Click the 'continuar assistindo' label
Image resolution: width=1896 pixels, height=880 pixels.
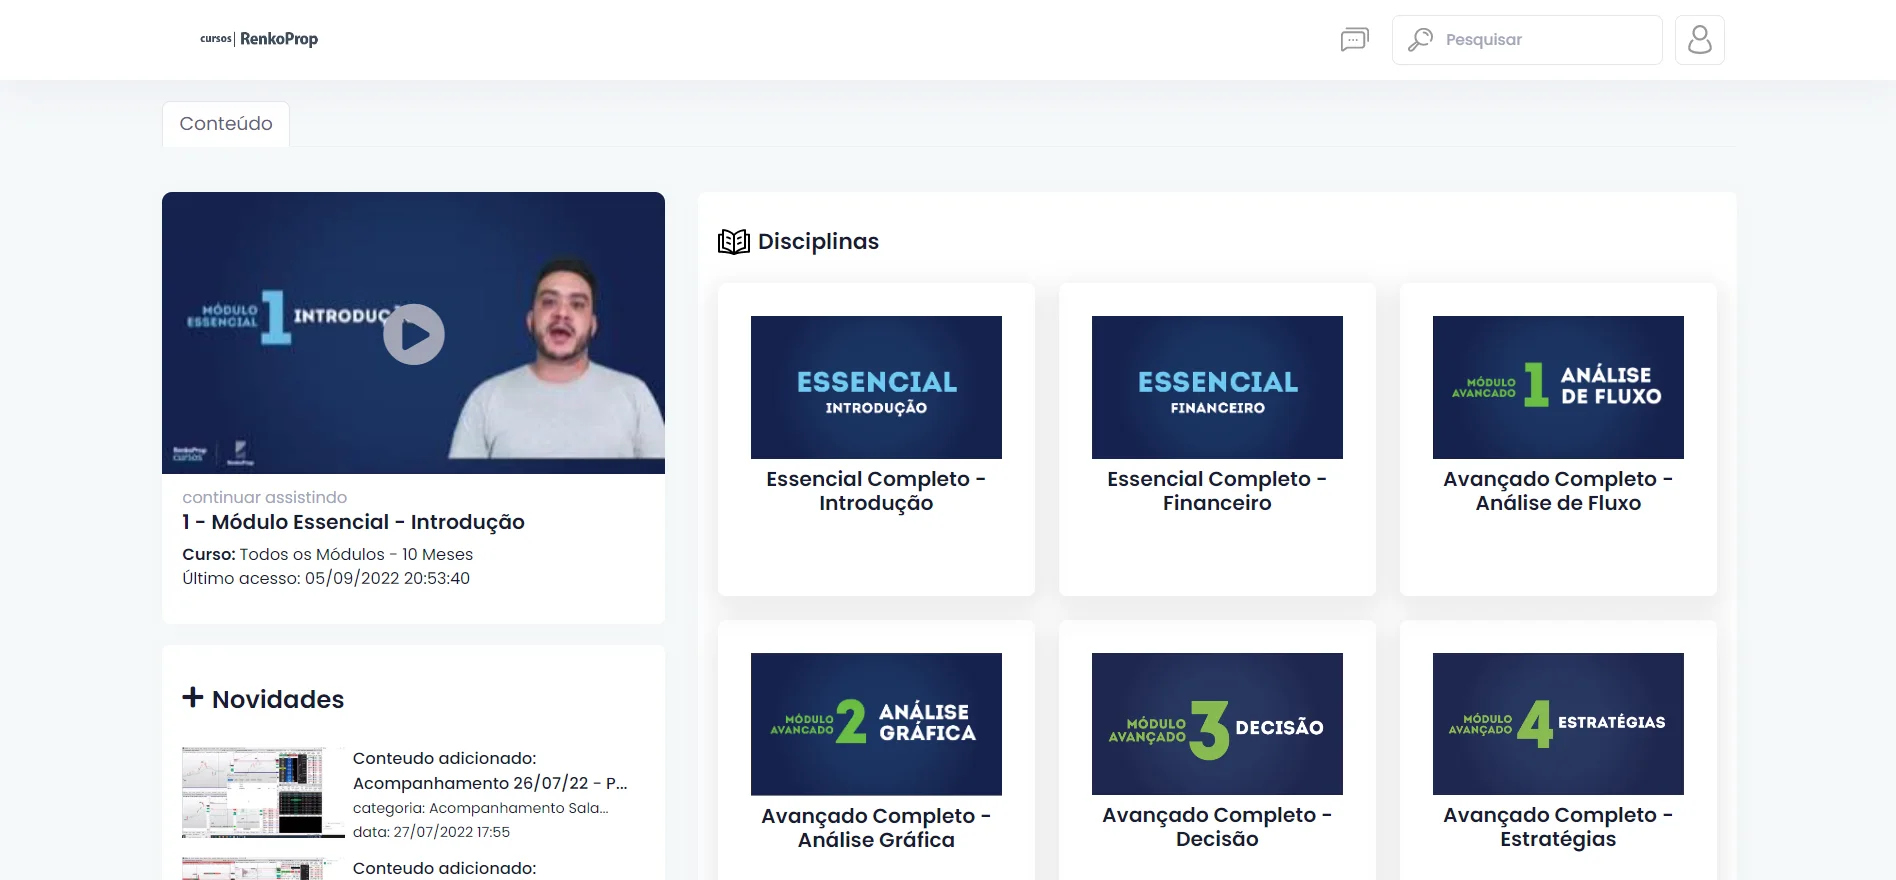(264, 497)
